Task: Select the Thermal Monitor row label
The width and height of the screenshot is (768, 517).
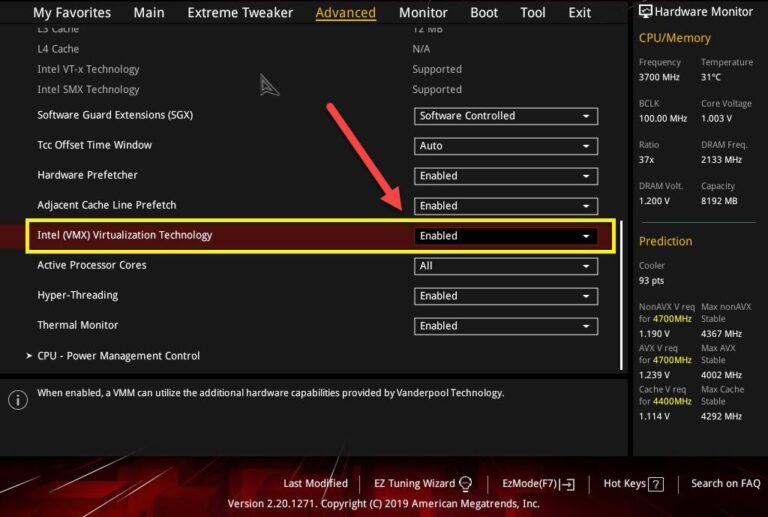Action: click(77, 325)
